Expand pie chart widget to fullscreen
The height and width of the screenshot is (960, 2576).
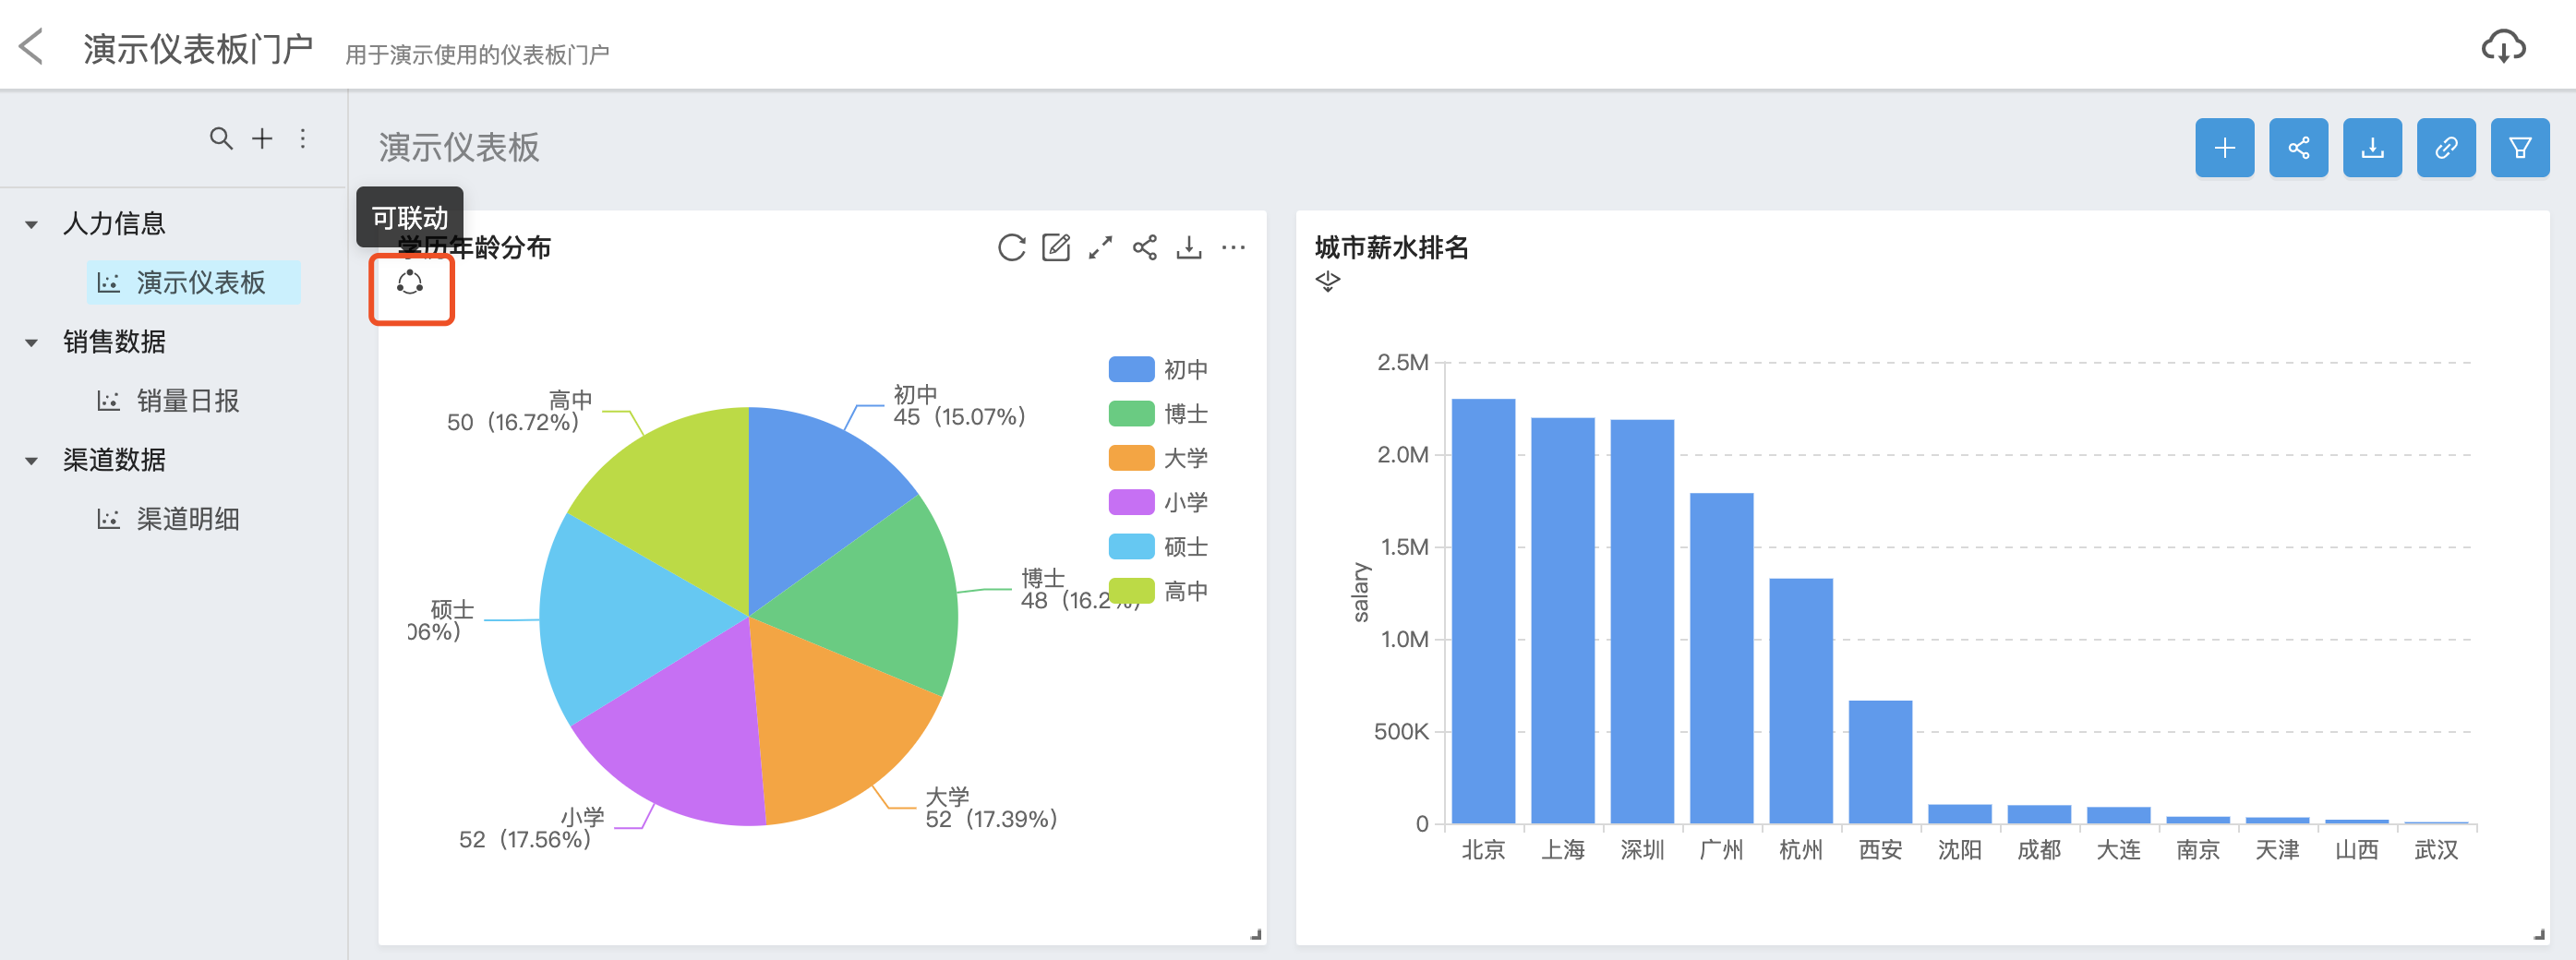click(x=1100, y=247)
